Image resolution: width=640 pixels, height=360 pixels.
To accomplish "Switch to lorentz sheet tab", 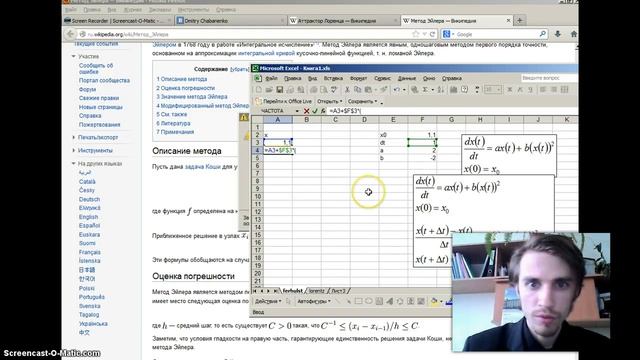I will coord(317,291).
